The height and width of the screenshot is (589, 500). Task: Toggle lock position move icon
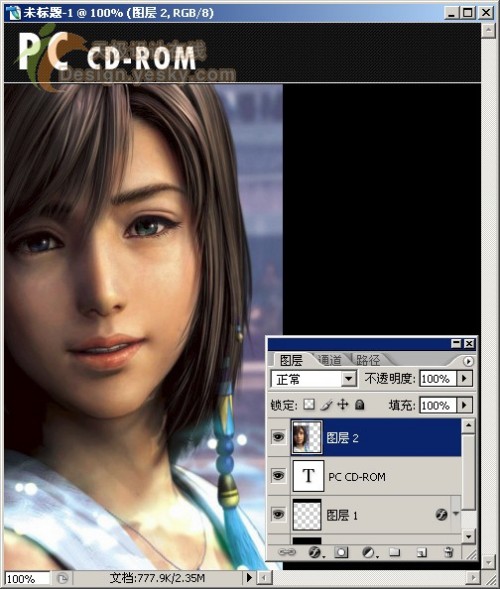coord(343,405)
